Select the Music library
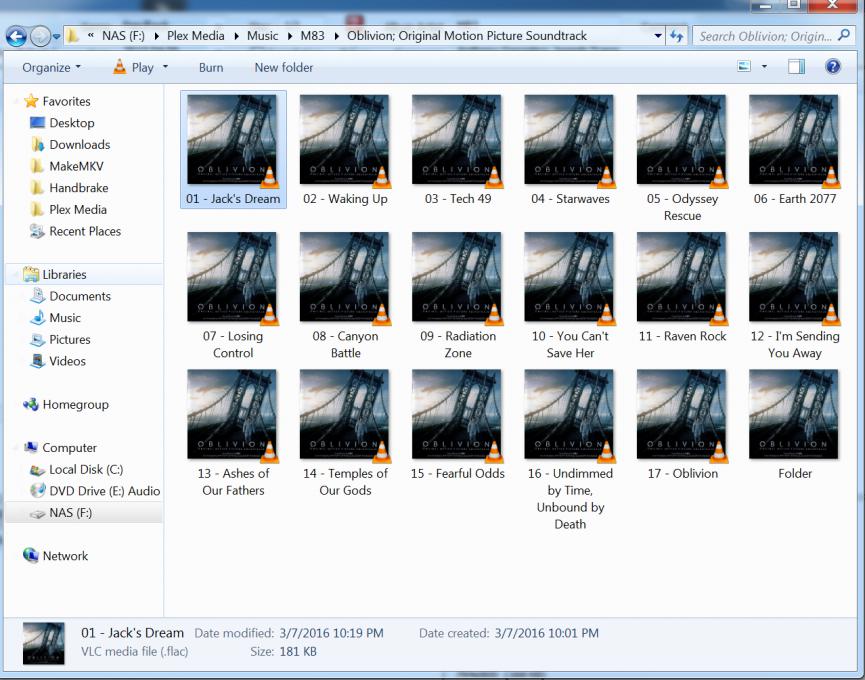This screenshot has width=865, height=680. [x=65, y=318]
